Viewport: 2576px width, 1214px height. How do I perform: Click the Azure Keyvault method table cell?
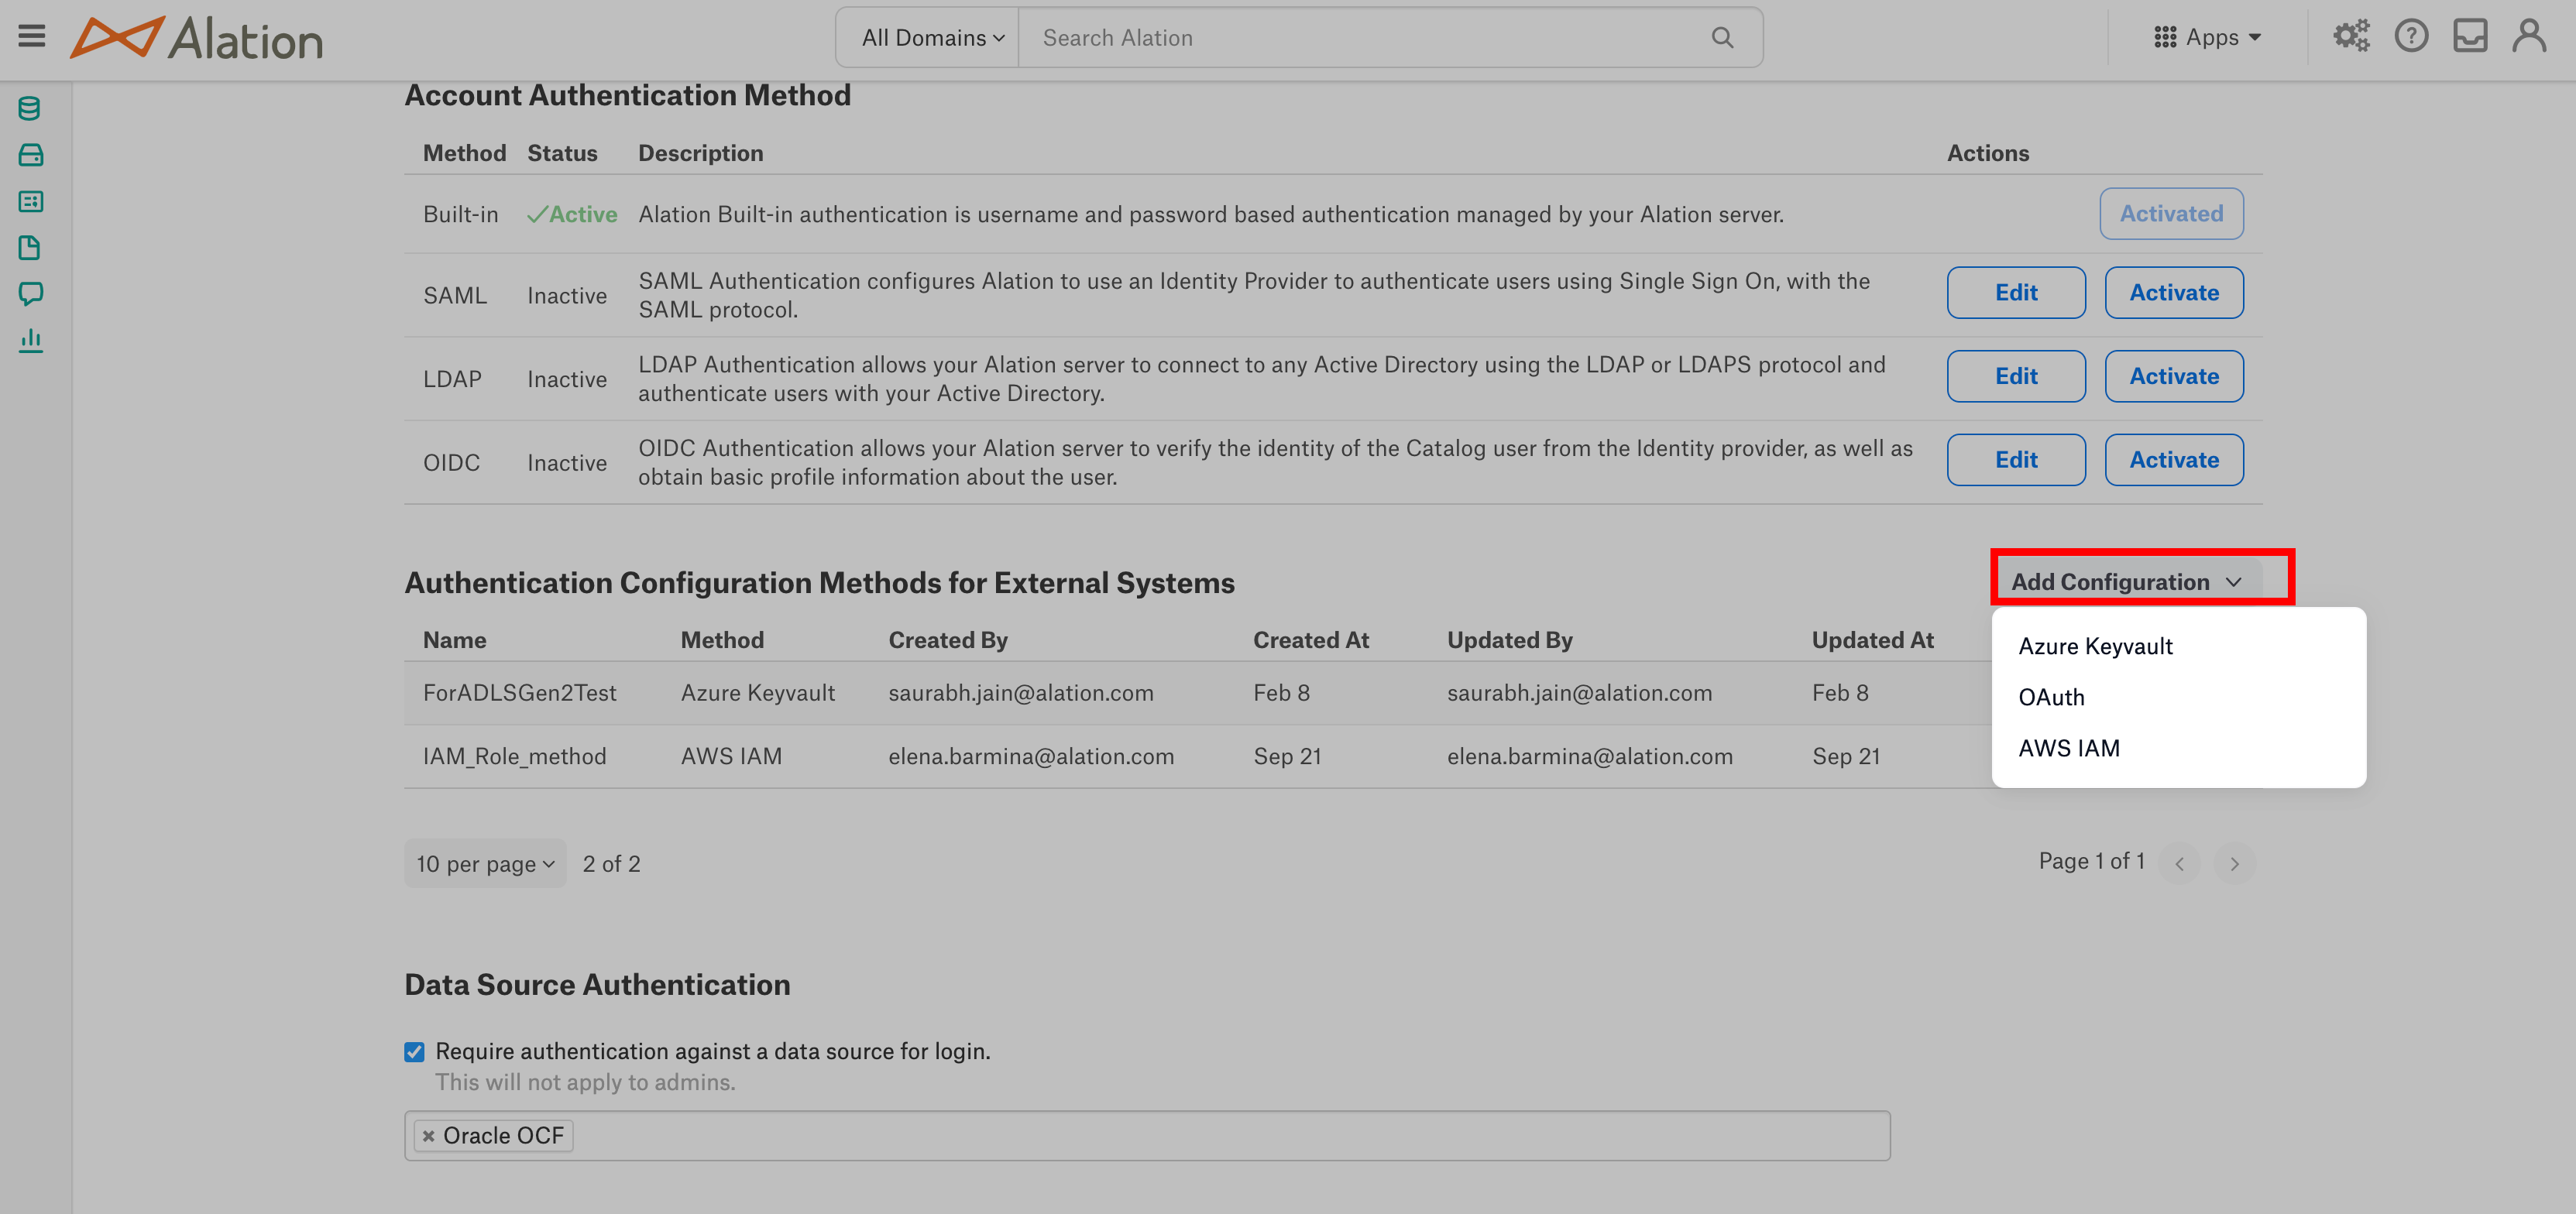tap(757, 693)
